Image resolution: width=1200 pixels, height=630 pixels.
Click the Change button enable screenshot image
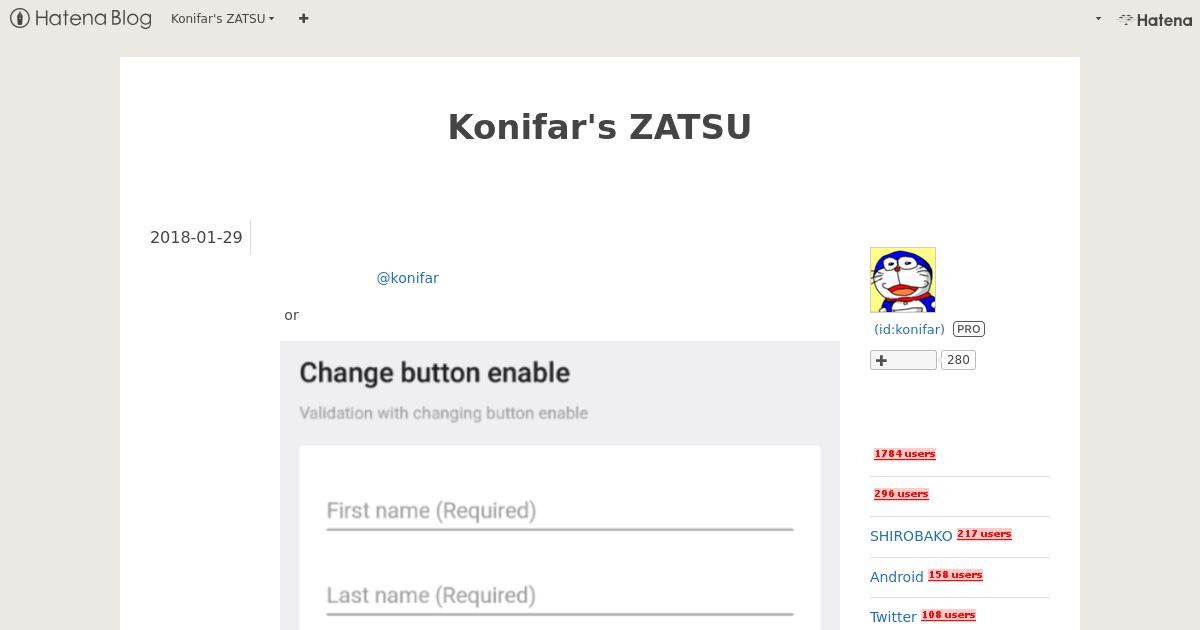click(x=560, y=486)
